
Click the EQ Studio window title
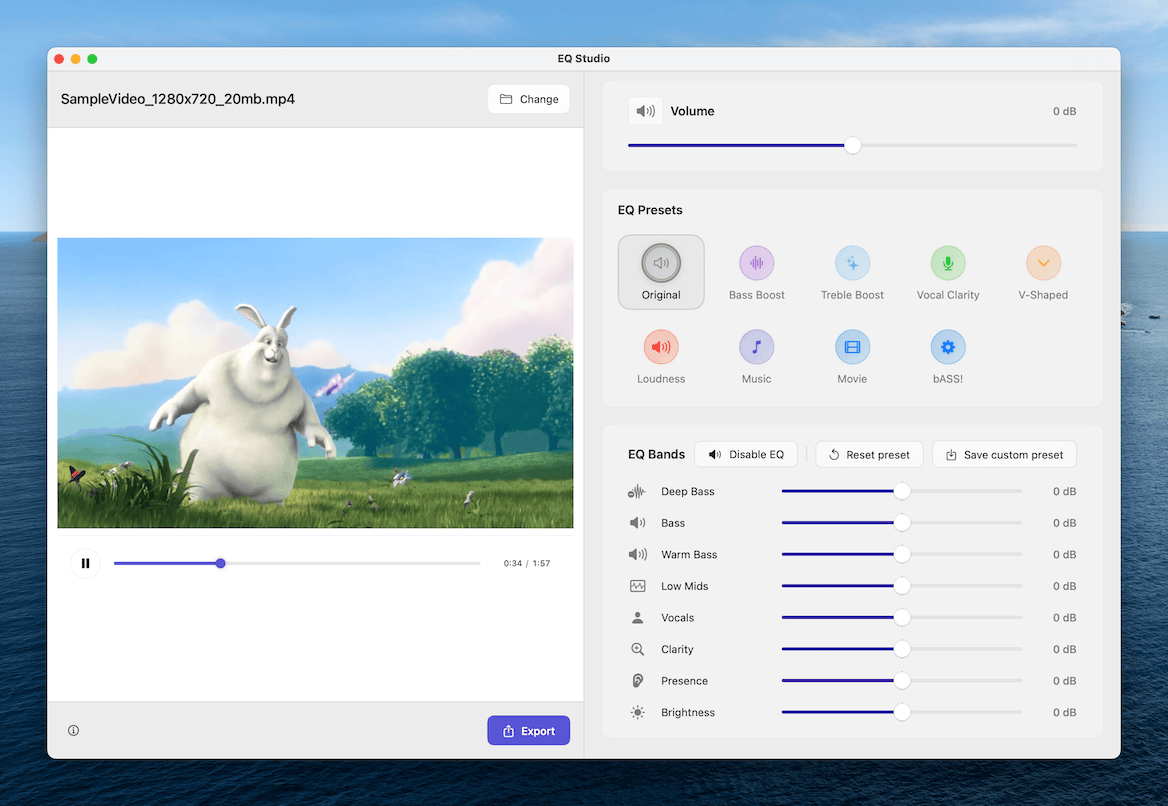coord(584,59)
